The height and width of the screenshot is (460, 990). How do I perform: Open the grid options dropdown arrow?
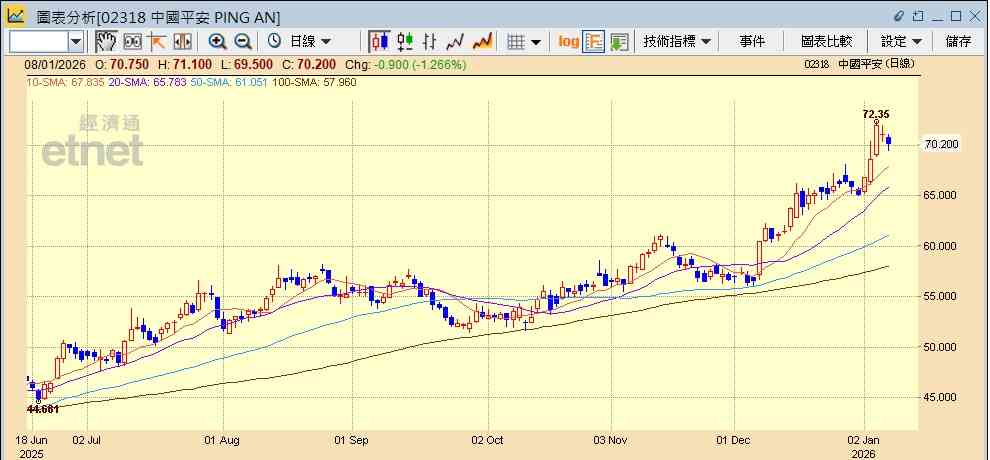tap(535, 42)
